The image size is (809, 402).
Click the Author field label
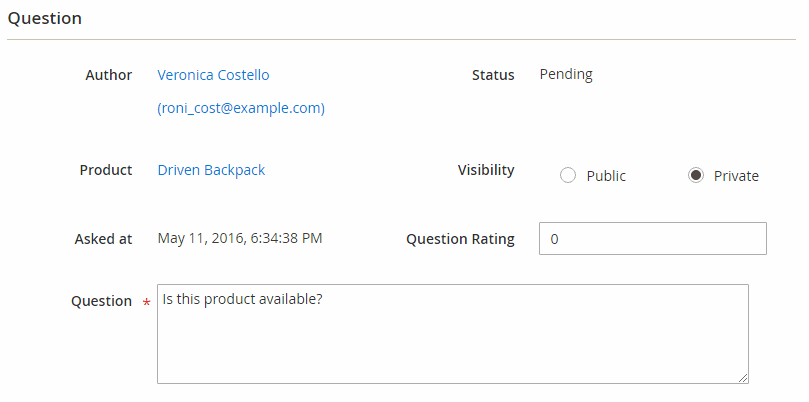coord(109,75)
